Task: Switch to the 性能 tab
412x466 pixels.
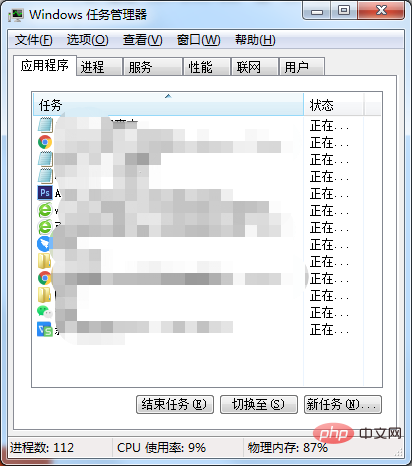Action: point(207,67)
